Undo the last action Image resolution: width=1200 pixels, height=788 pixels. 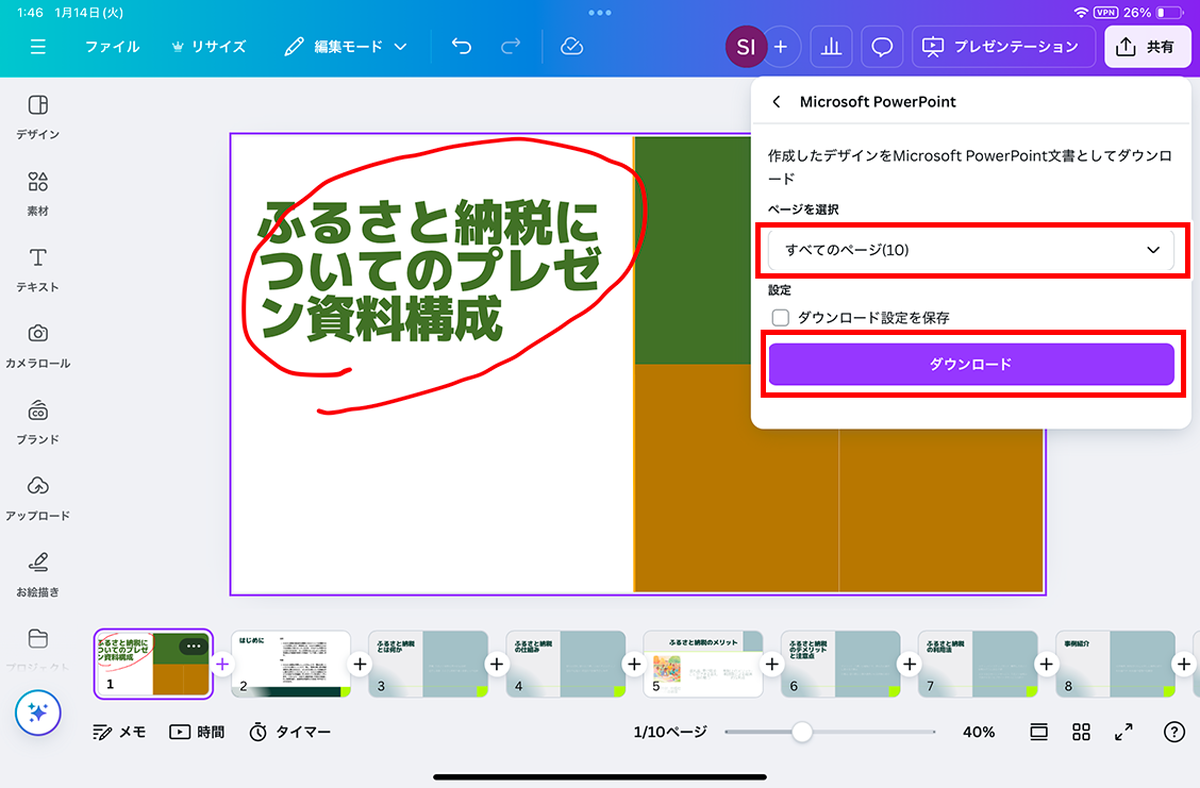pyautogui.click(x=461, y=47)
